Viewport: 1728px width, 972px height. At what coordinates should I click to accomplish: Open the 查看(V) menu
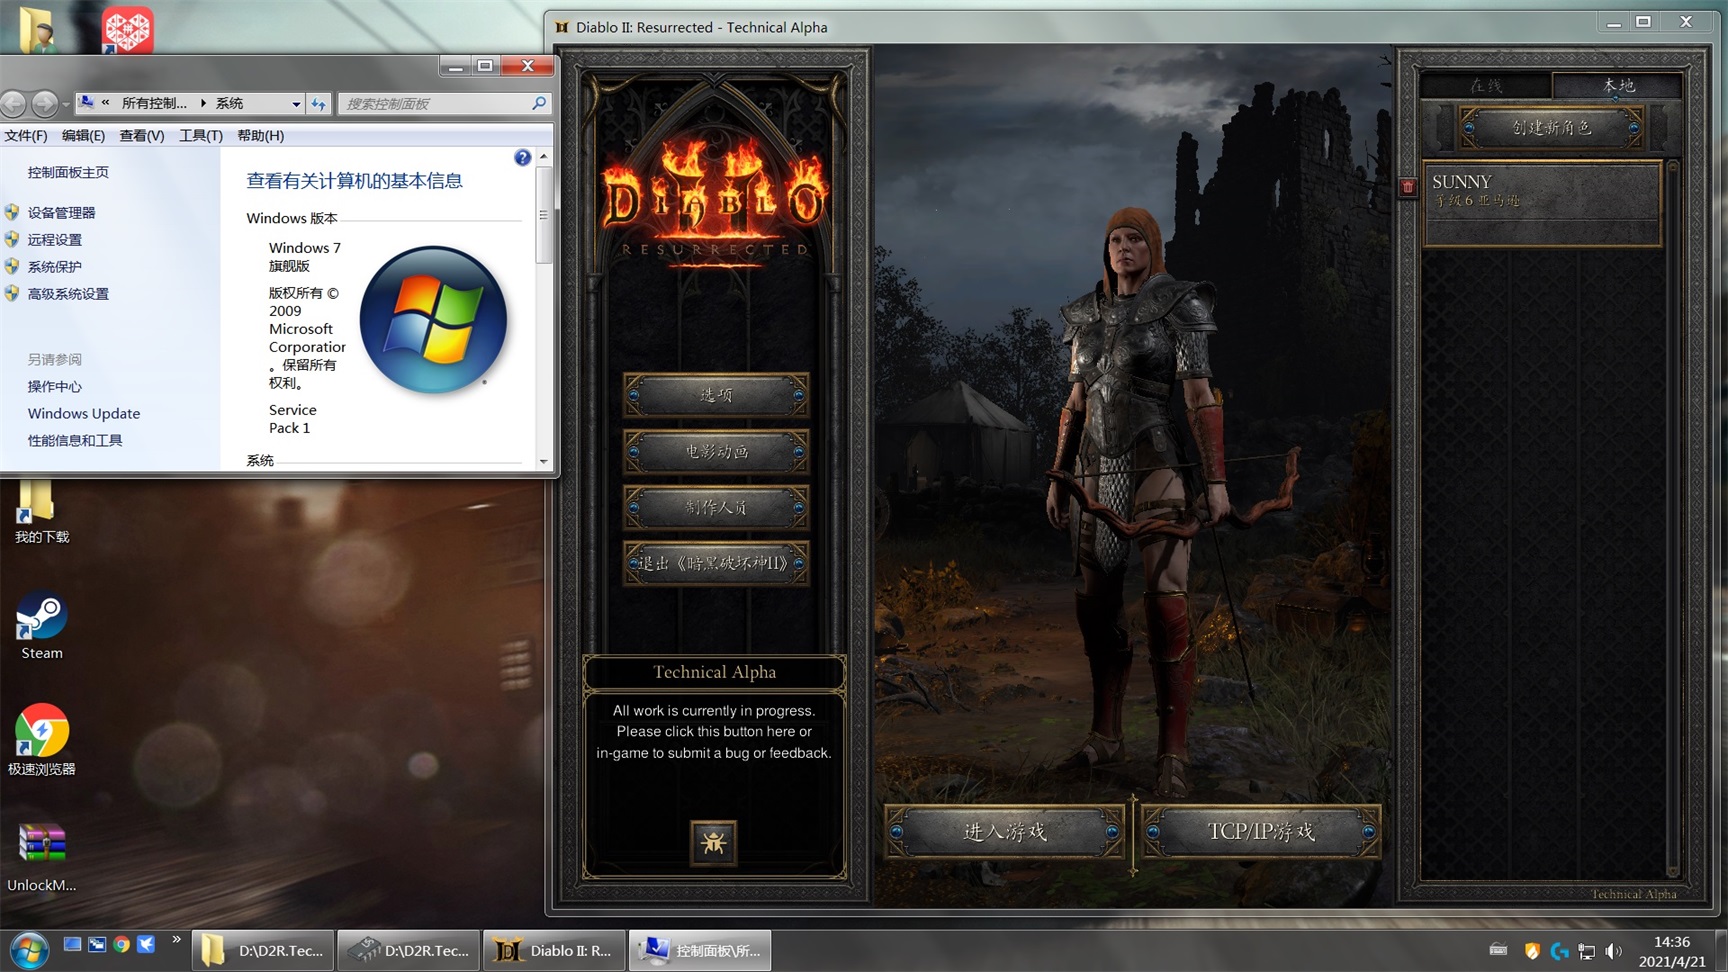coord(142,135)
